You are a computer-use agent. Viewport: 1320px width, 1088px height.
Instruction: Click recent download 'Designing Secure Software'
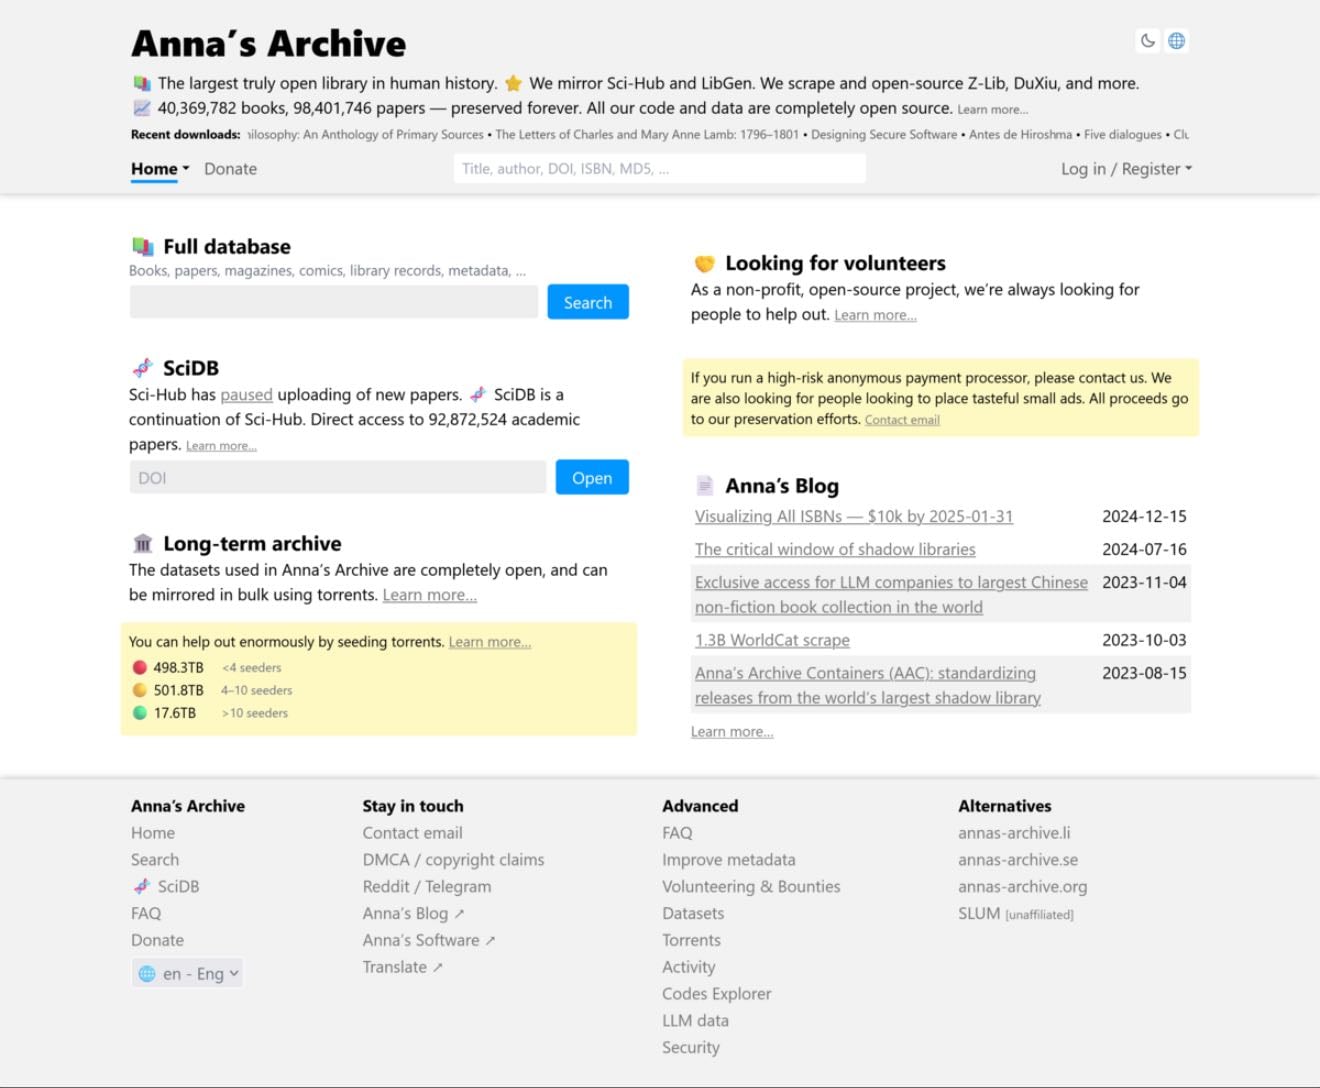click(x=884, y=135)
